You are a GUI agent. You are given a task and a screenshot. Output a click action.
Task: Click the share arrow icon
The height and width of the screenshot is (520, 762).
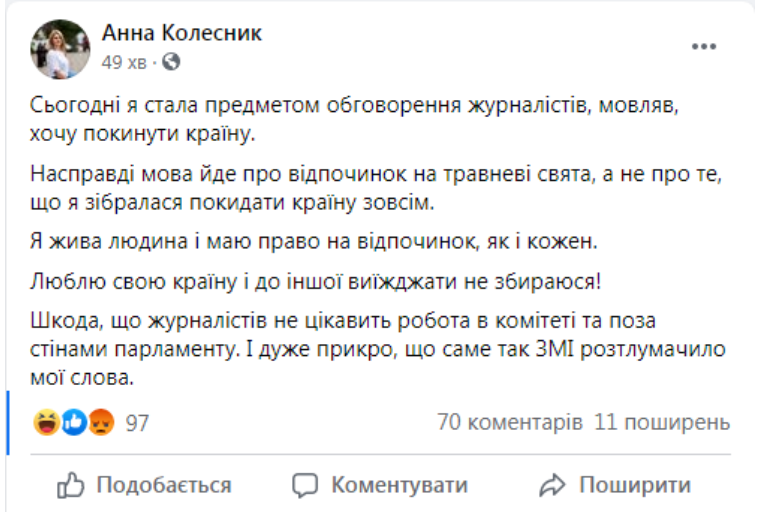[552, 486]
